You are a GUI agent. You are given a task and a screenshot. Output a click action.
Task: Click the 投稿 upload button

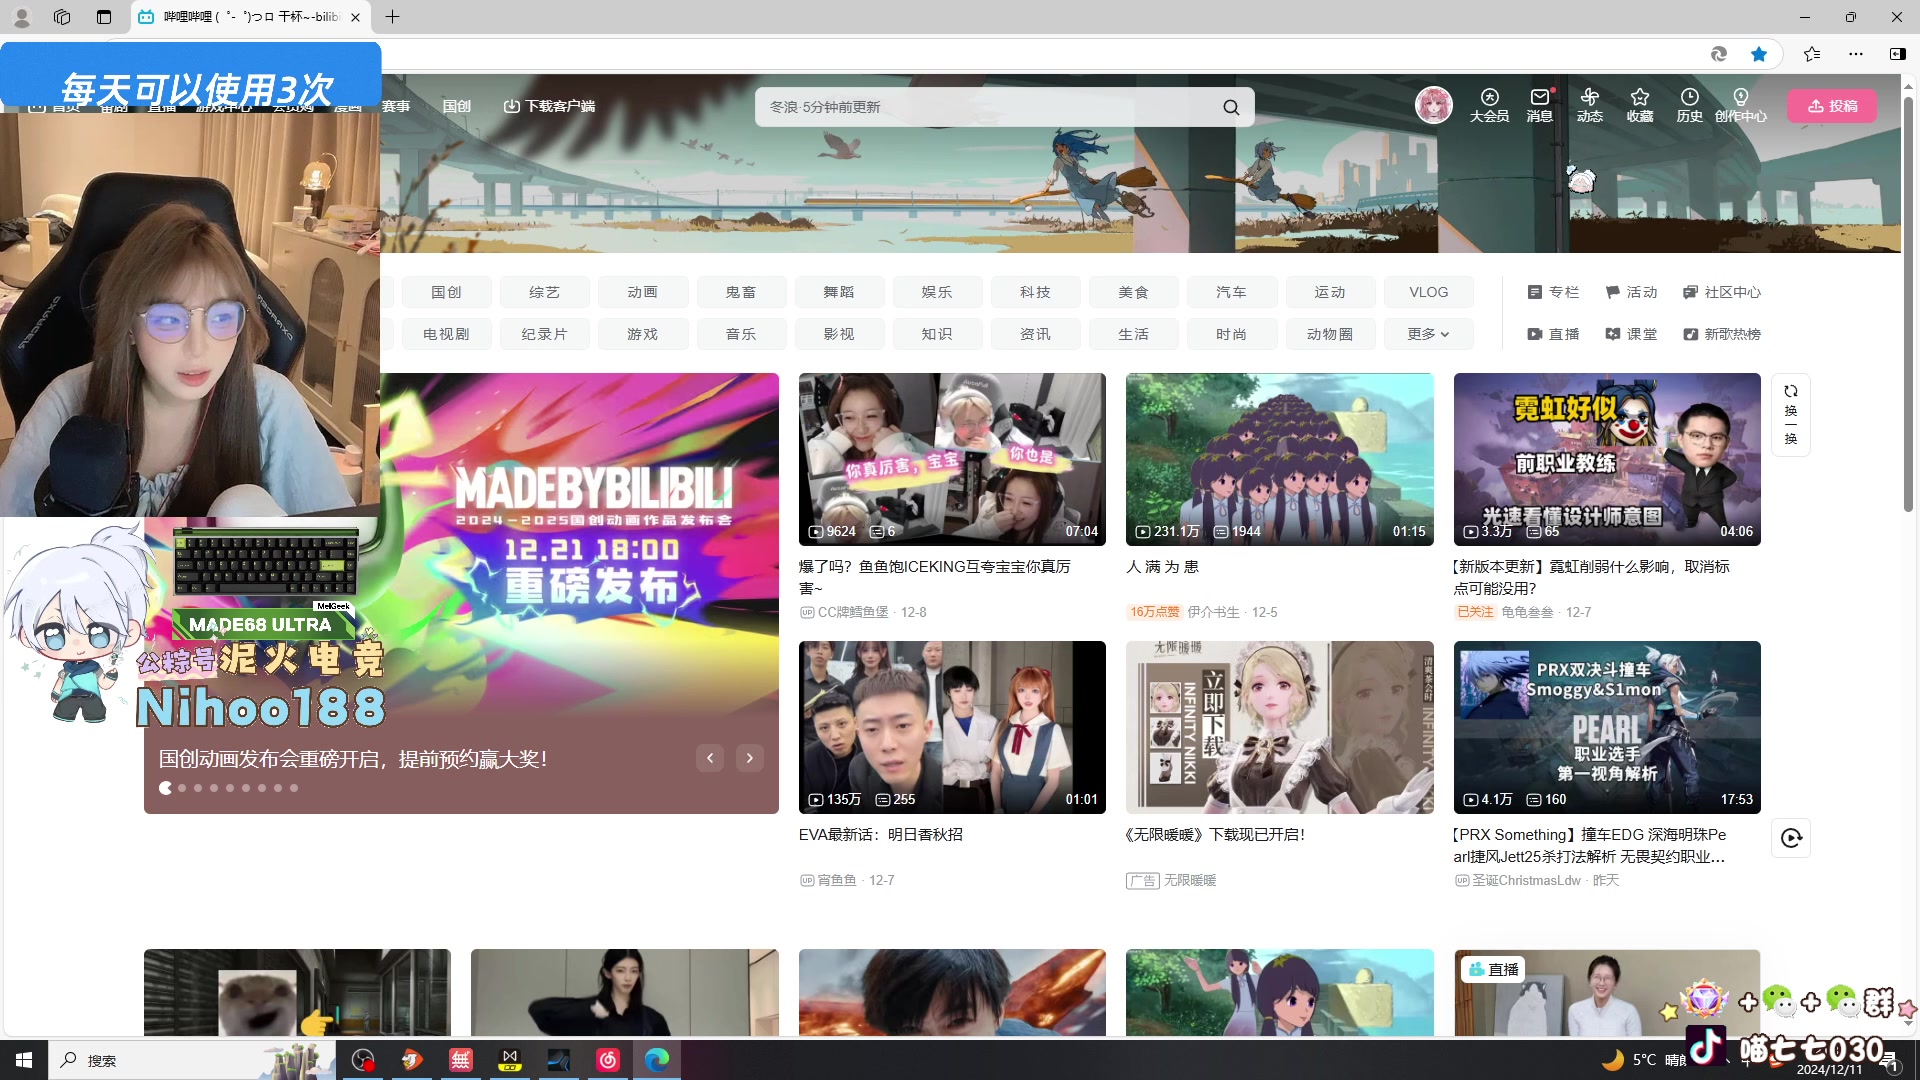click(x=1833, y=106)
